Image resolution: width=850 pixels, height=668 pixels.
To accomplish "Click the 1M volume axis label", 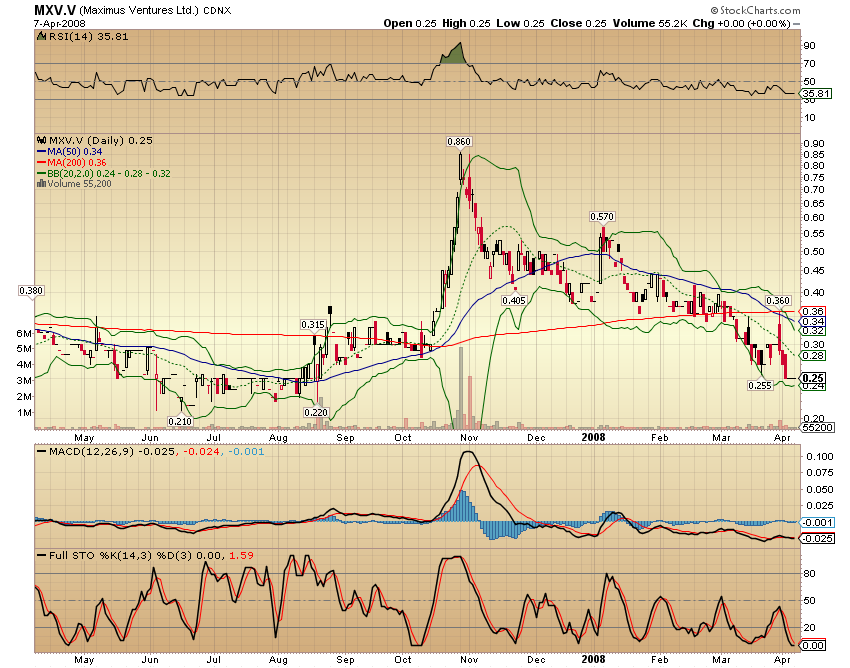I will [24, 413].
